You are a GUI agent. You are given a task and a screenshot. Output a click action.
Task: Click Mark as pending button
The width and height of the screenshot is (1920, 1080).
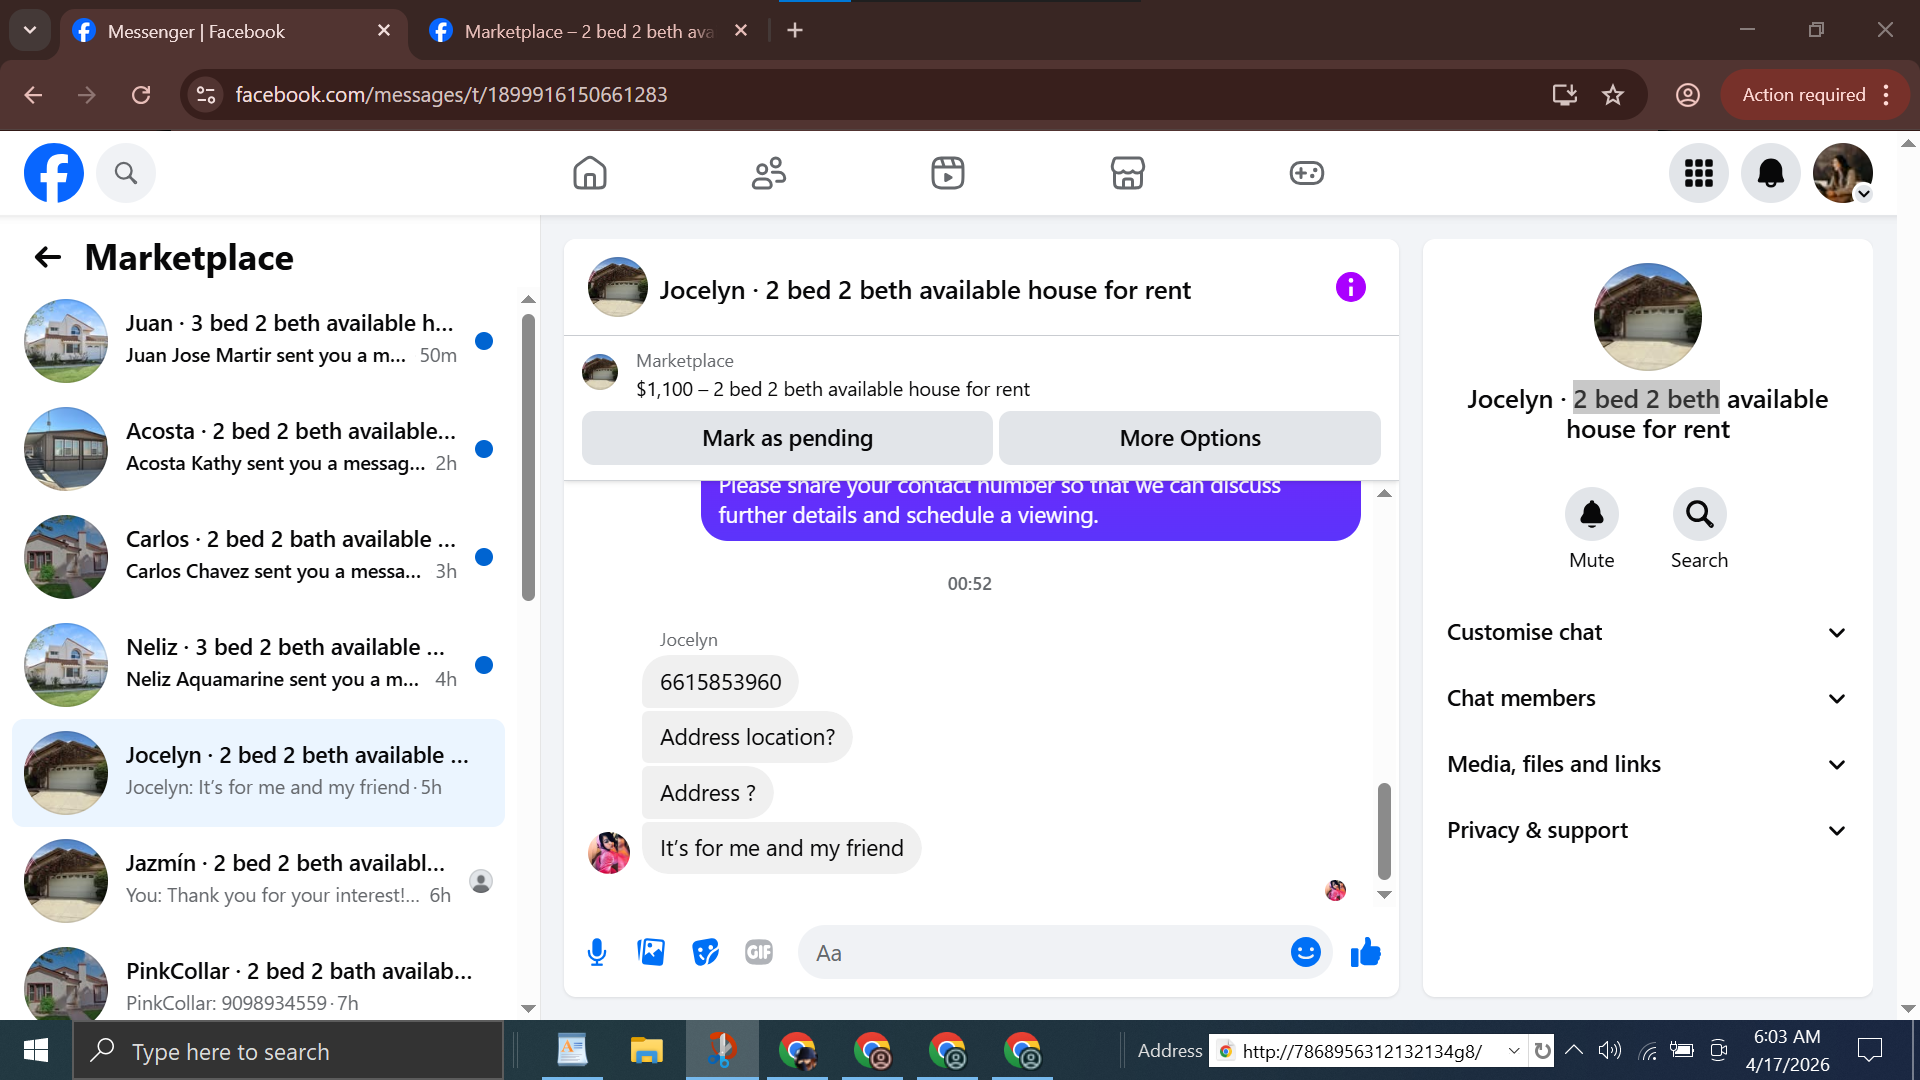coord(787,438)
